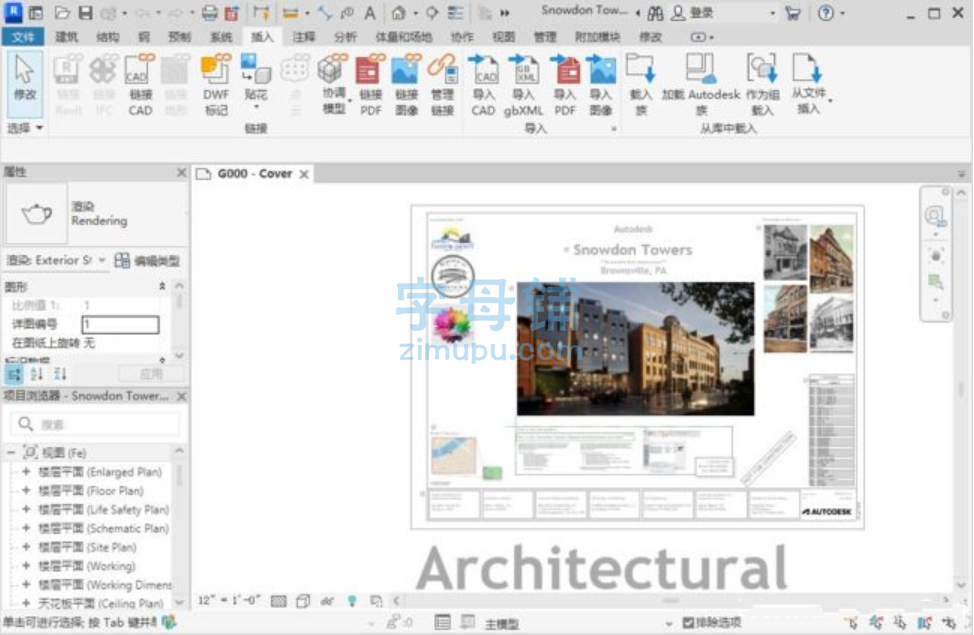974x635 pixels.
Task: Close the G000 - Cover view tab
Action: click(304, 175)
